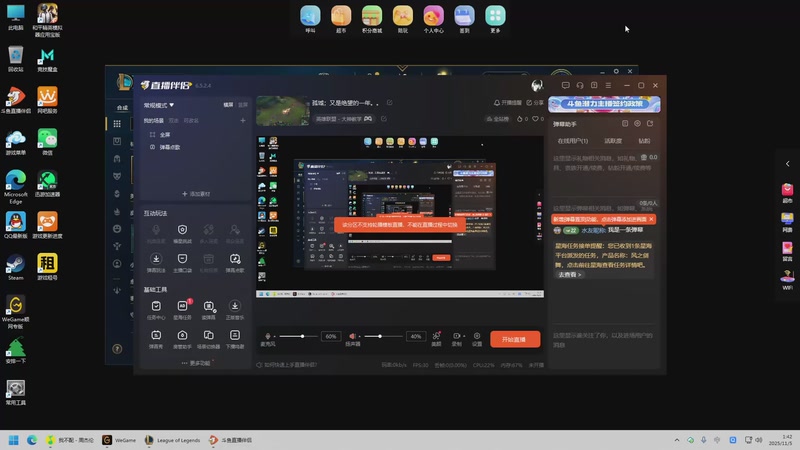Open the 正版音乐 music download tool
This screenshot has height=450, width=800.
[235, 309]
